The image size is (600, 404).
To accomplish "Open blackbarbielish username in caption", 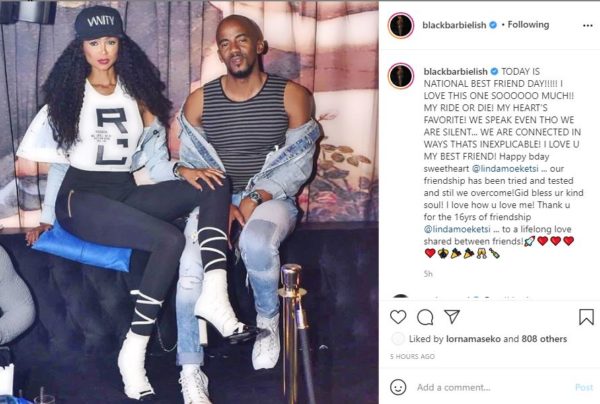I will coord(455,72).
